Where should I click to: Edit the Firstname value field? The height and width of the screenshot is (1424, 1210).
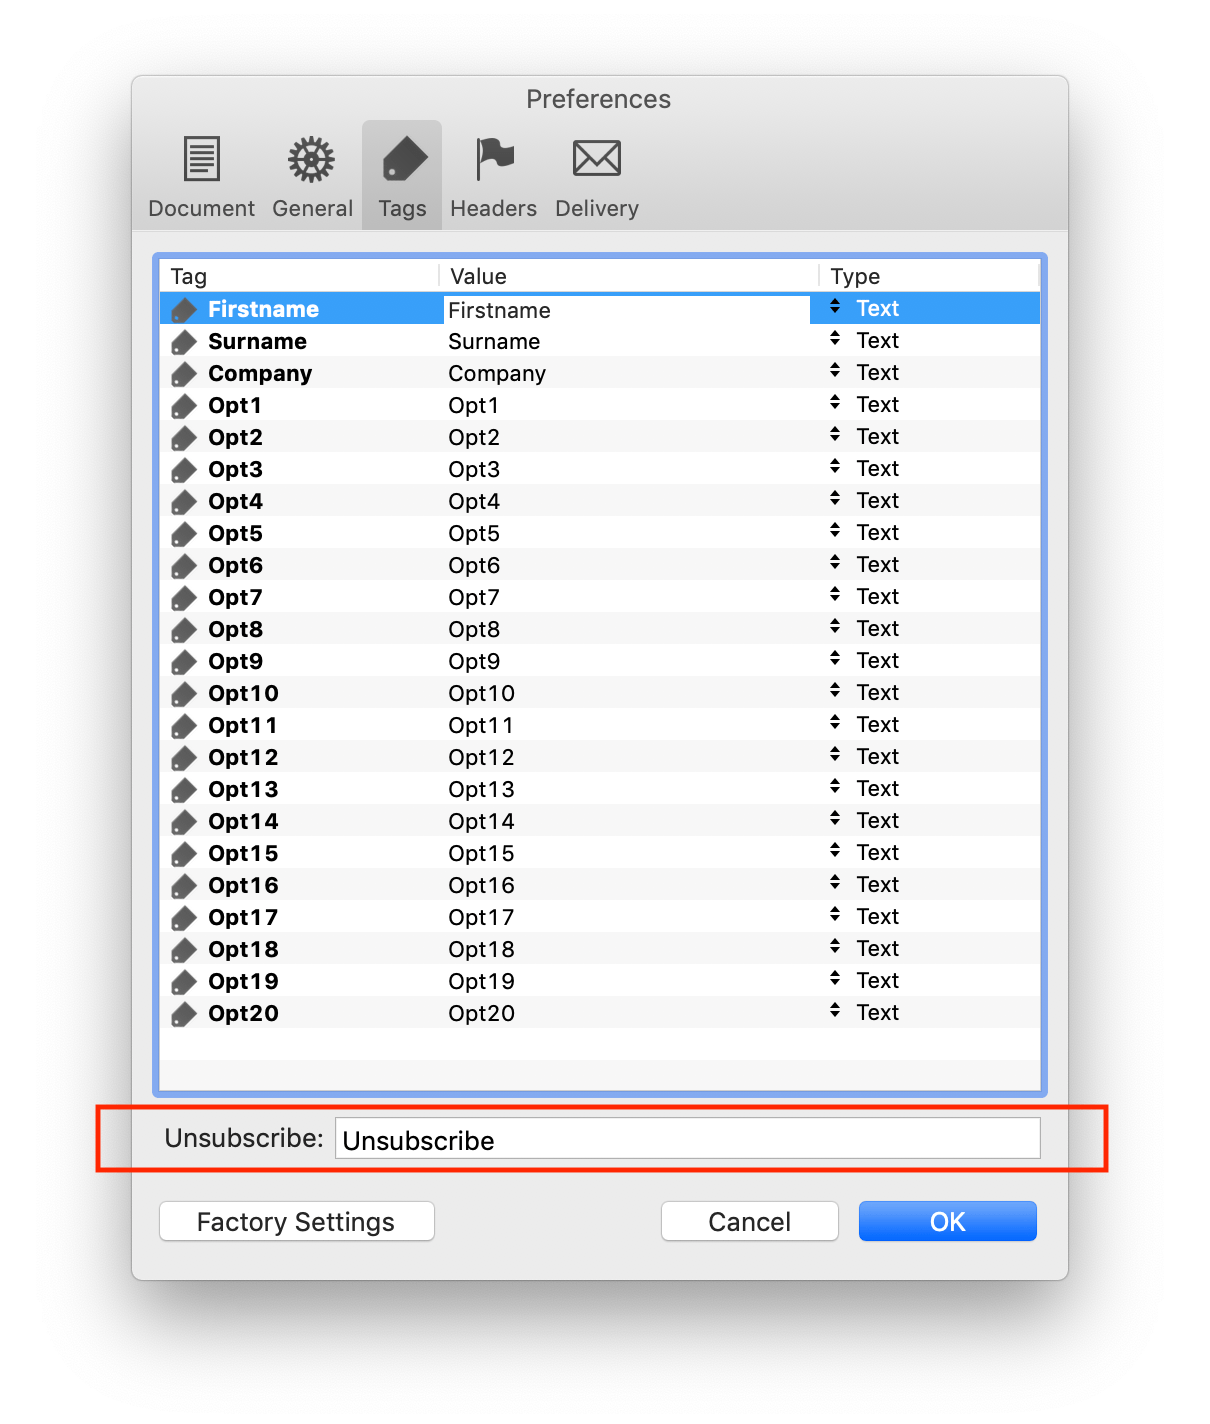pyautogui.click(x=625, y=310)
